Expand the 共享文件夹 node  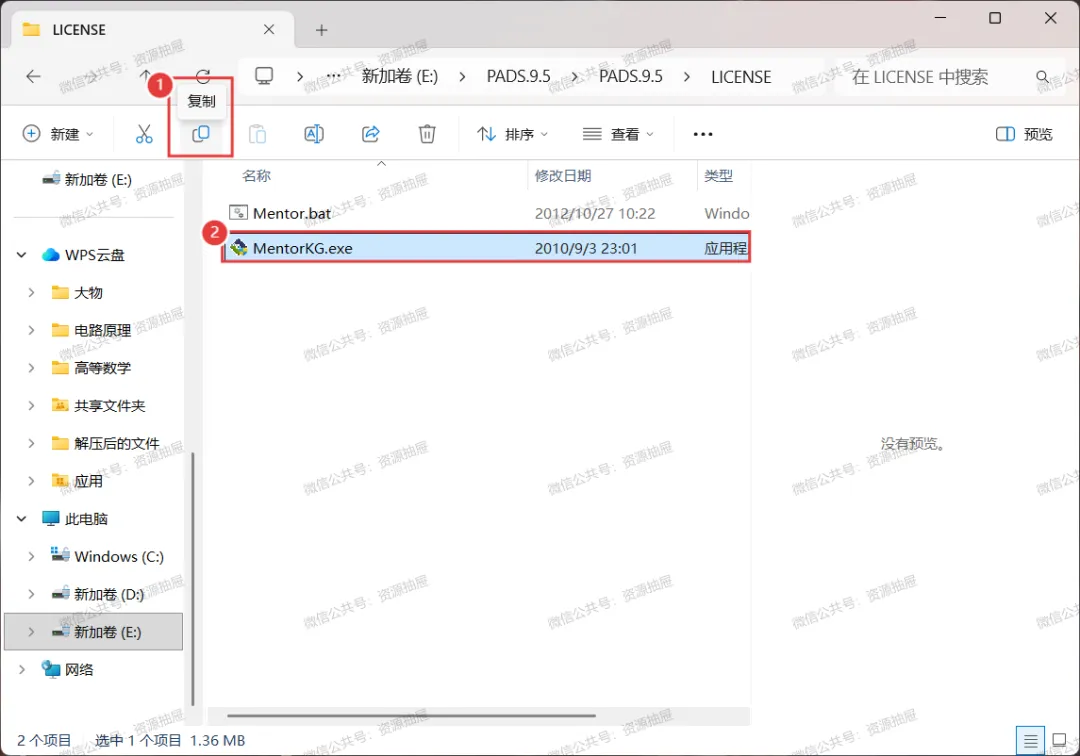point(31,406)
